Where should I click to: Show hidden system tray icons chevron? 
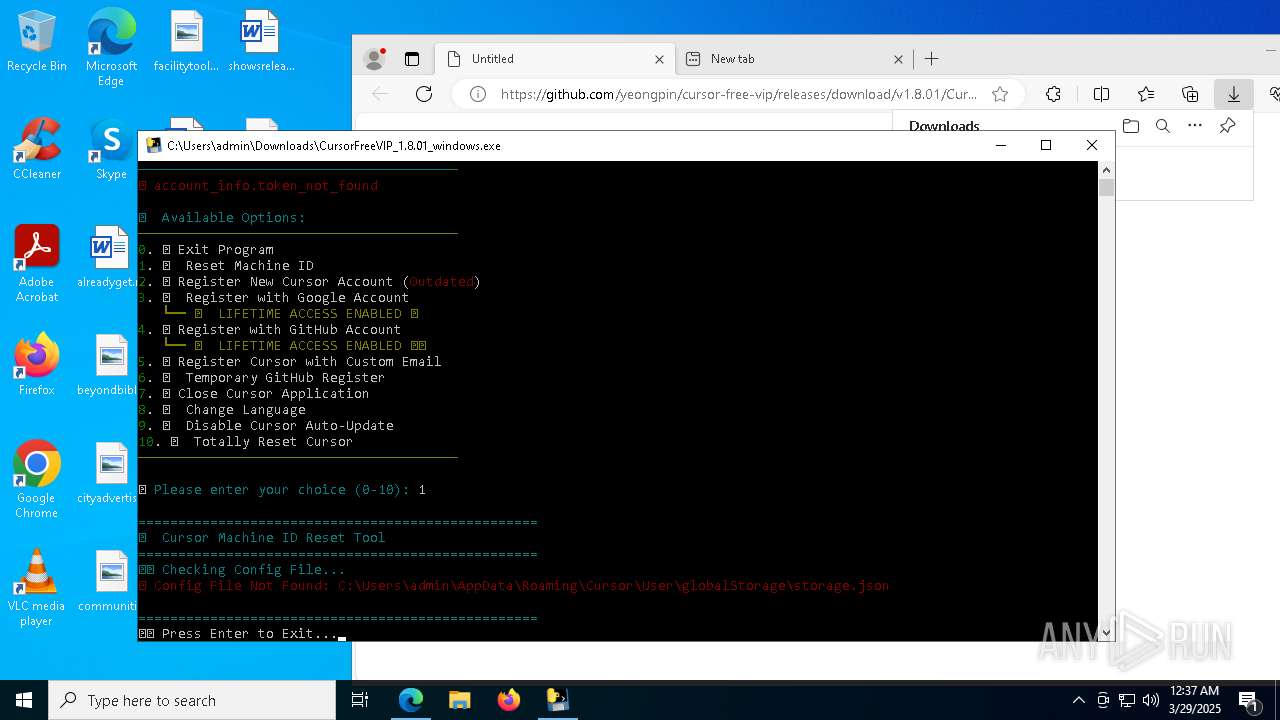tap(1078, 700)
